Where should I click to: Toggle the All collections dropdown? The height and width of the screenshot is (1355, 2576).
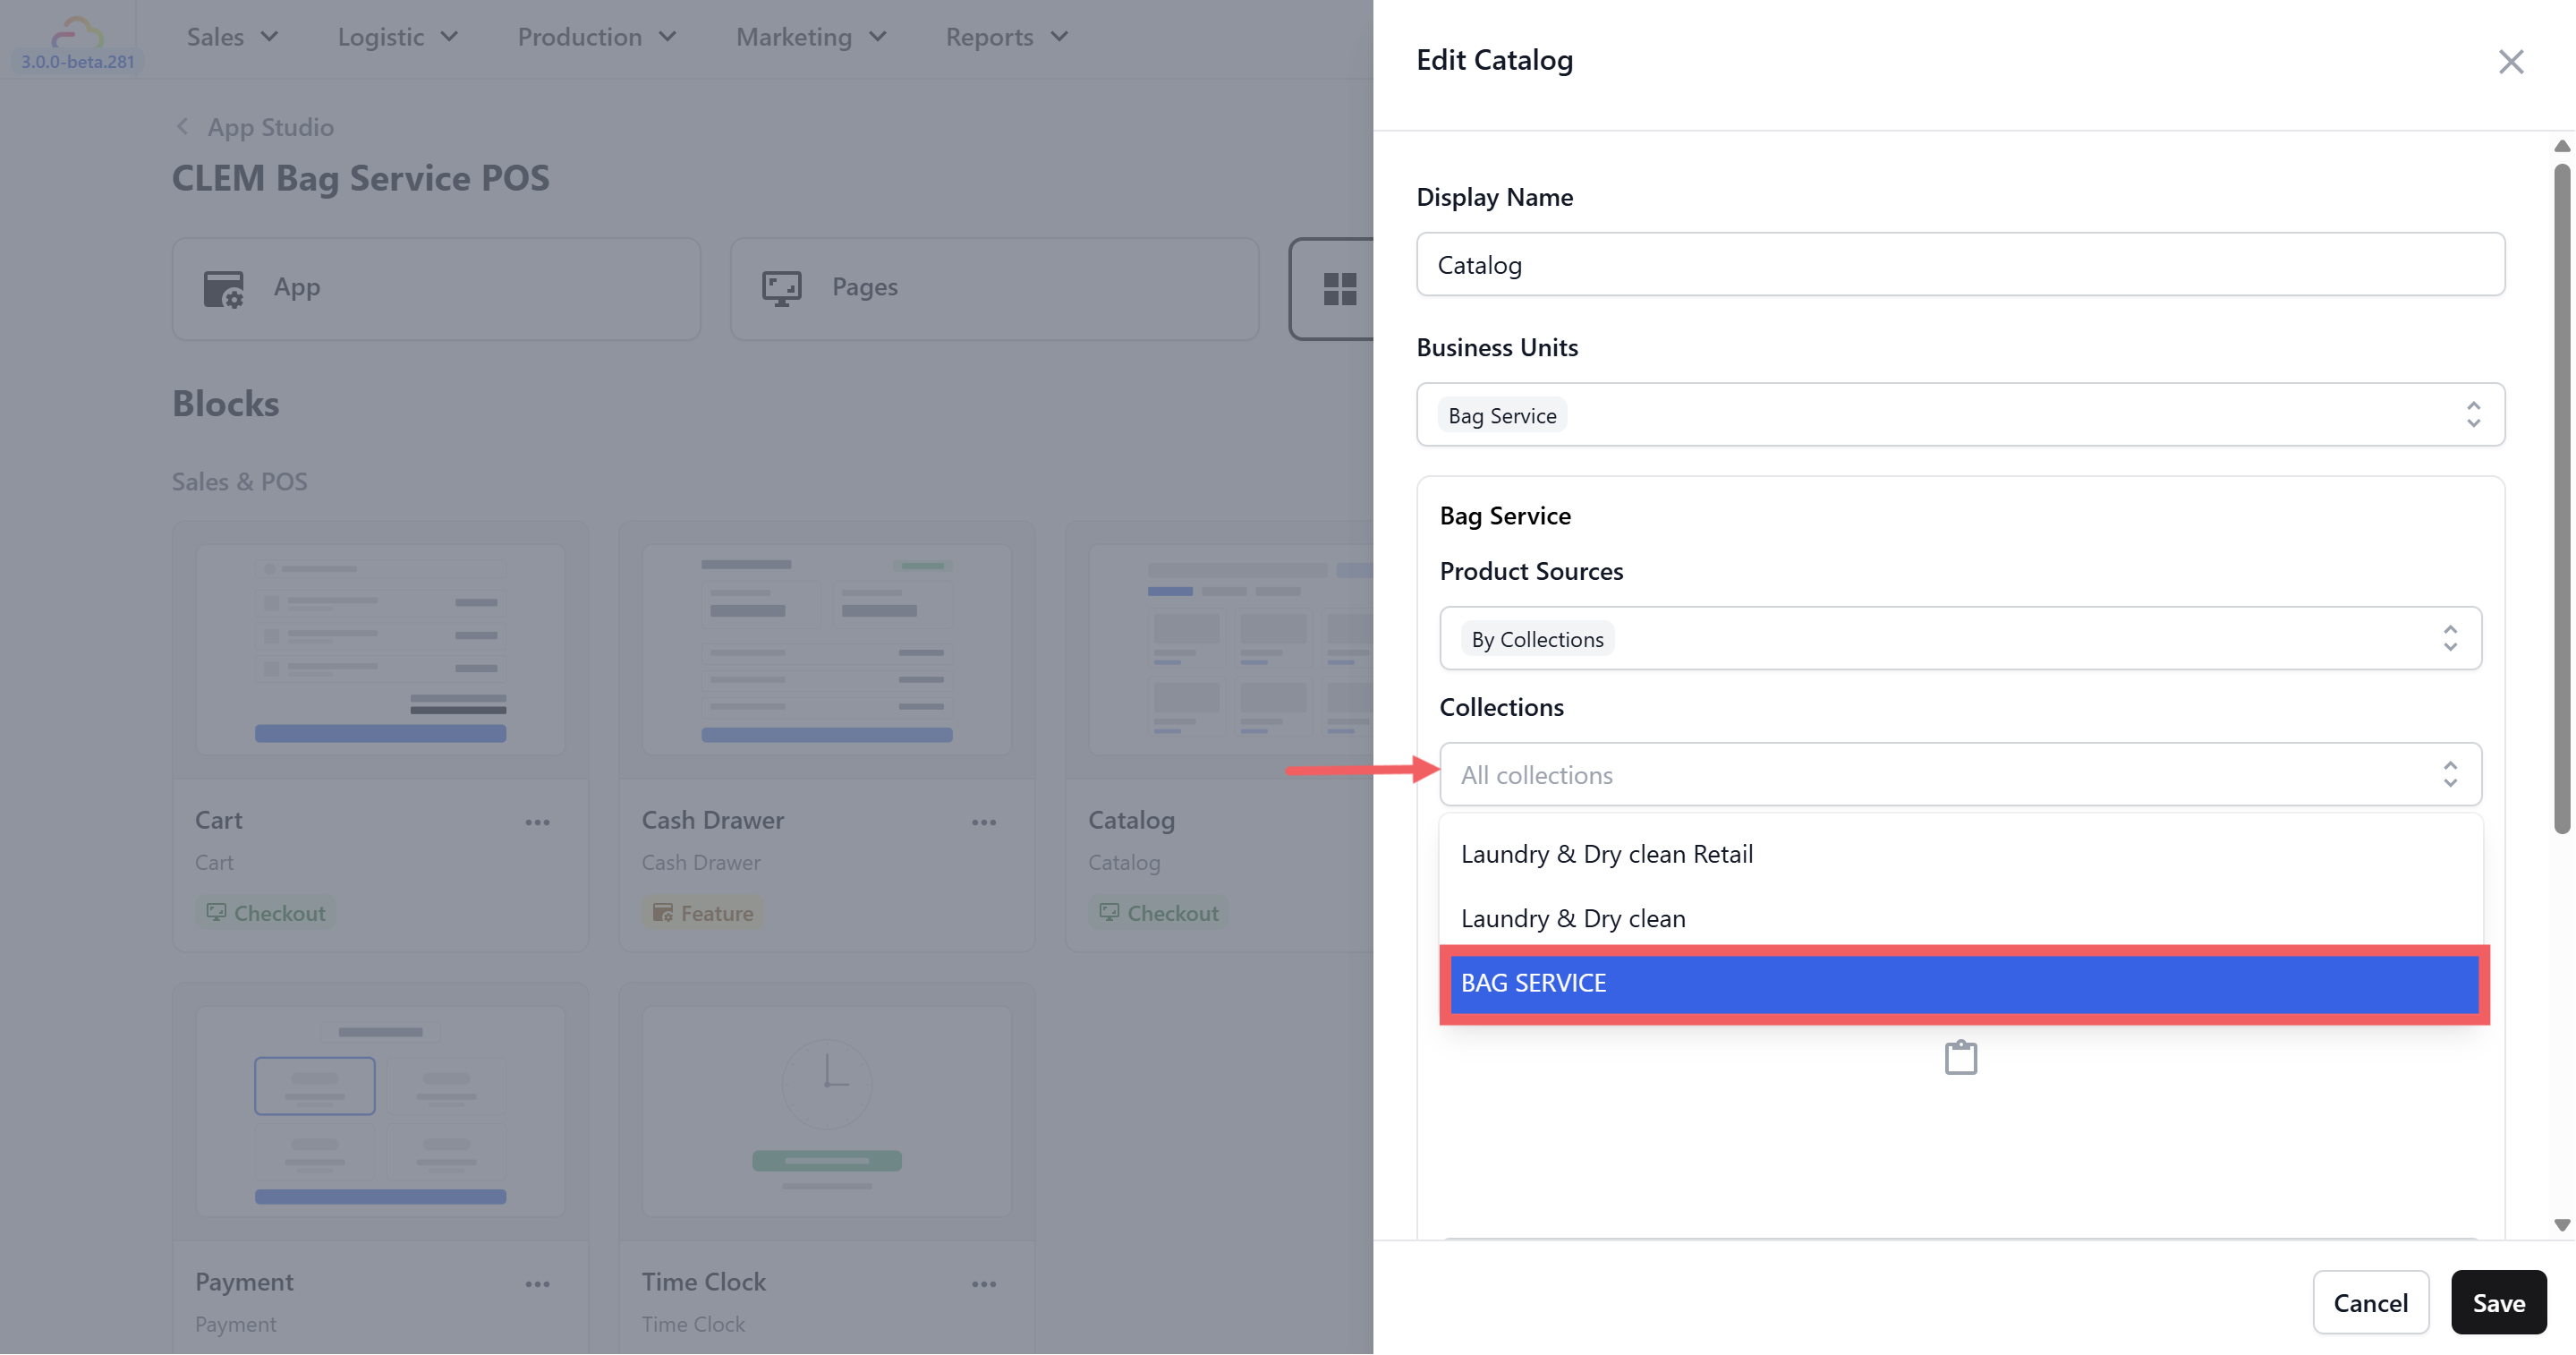[2449, 774]
